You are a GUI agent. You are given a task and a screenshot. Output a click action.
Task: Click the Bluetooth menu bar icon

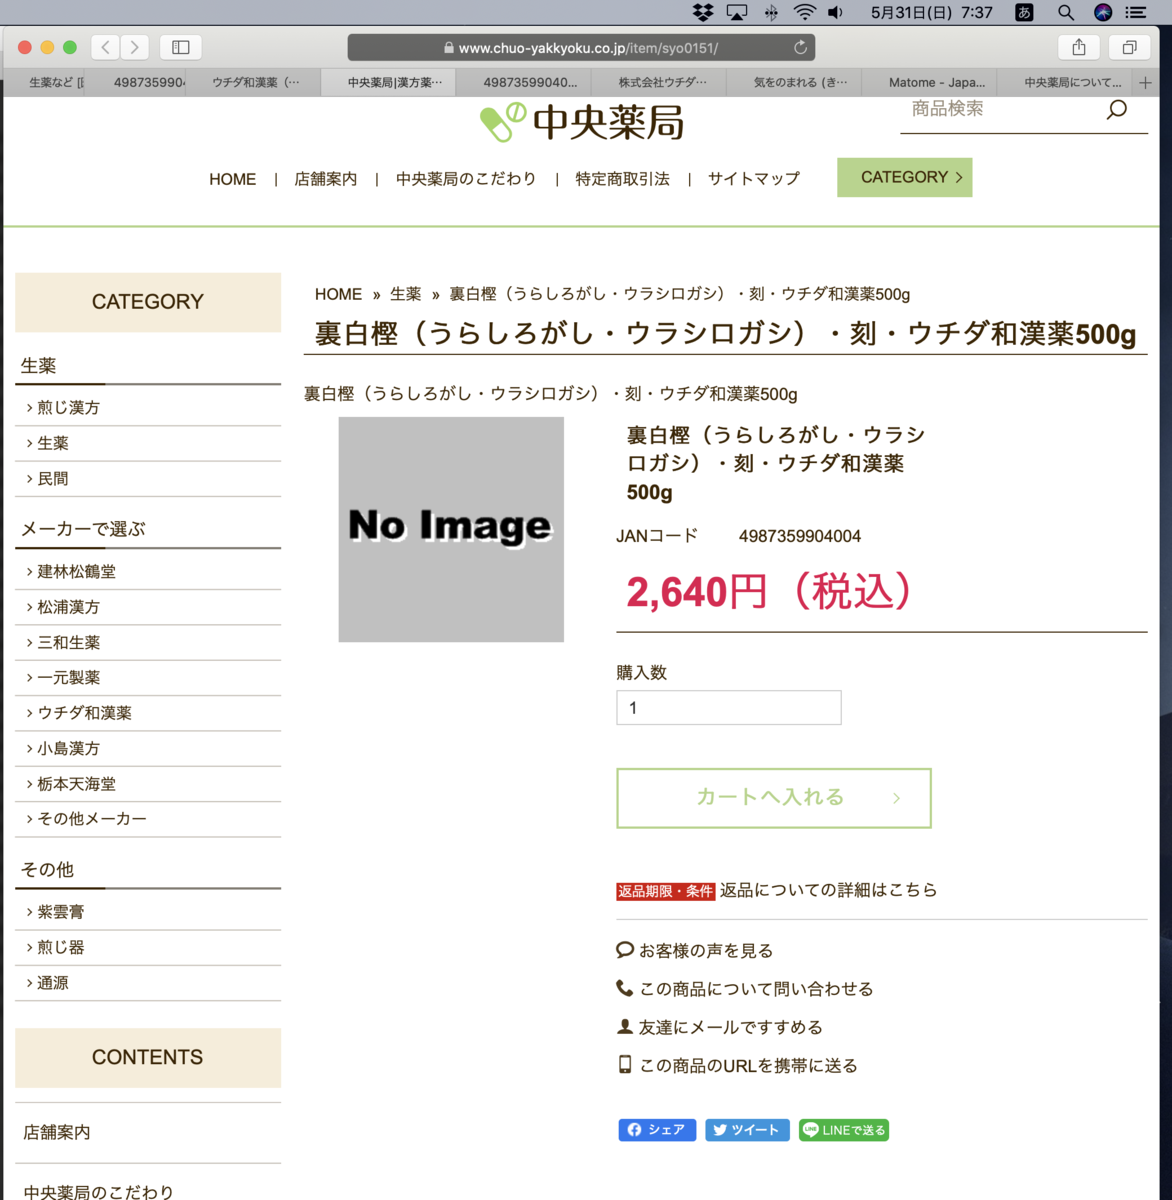771,12
